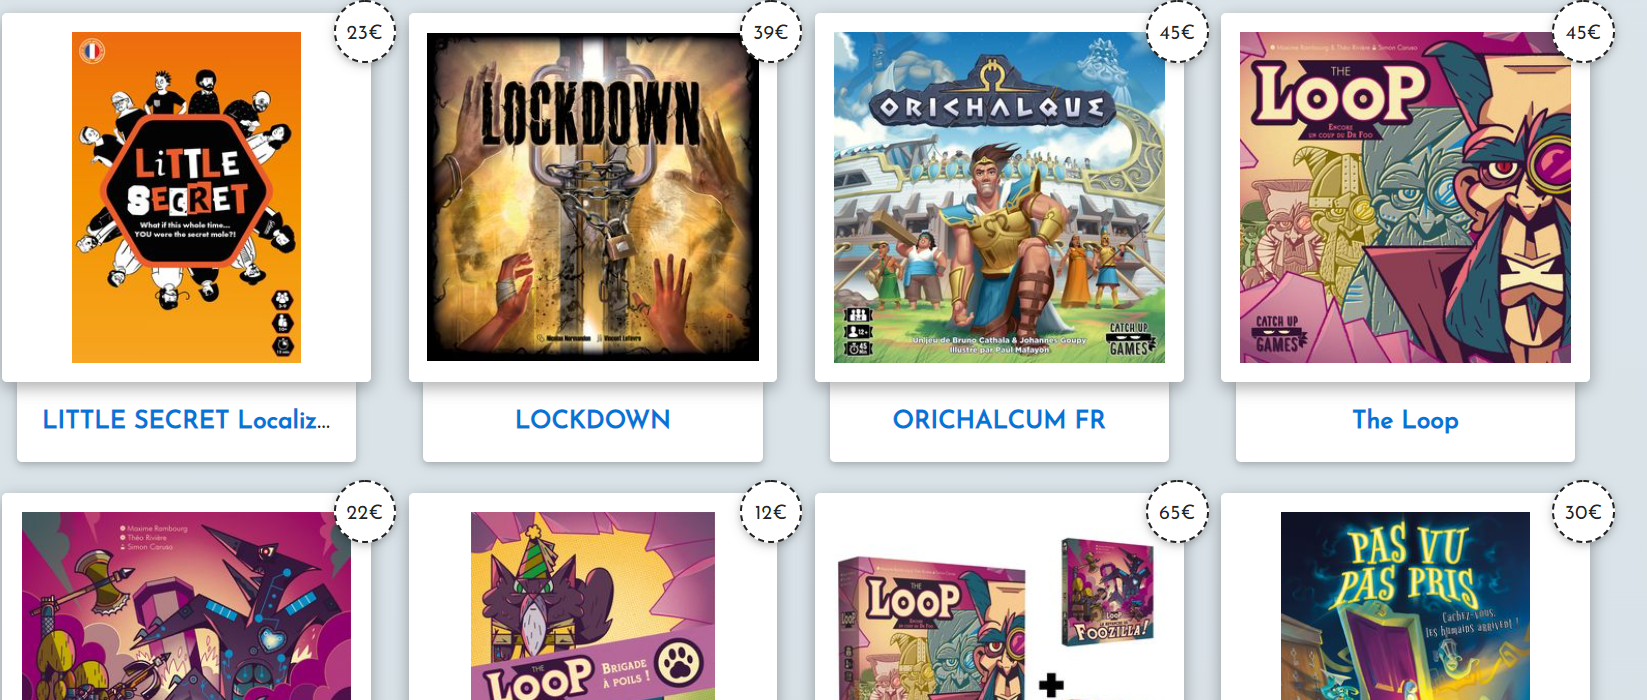Open the Little Secret box cover image
This screenshot has height=700, width=1647.
coord(186,197)
